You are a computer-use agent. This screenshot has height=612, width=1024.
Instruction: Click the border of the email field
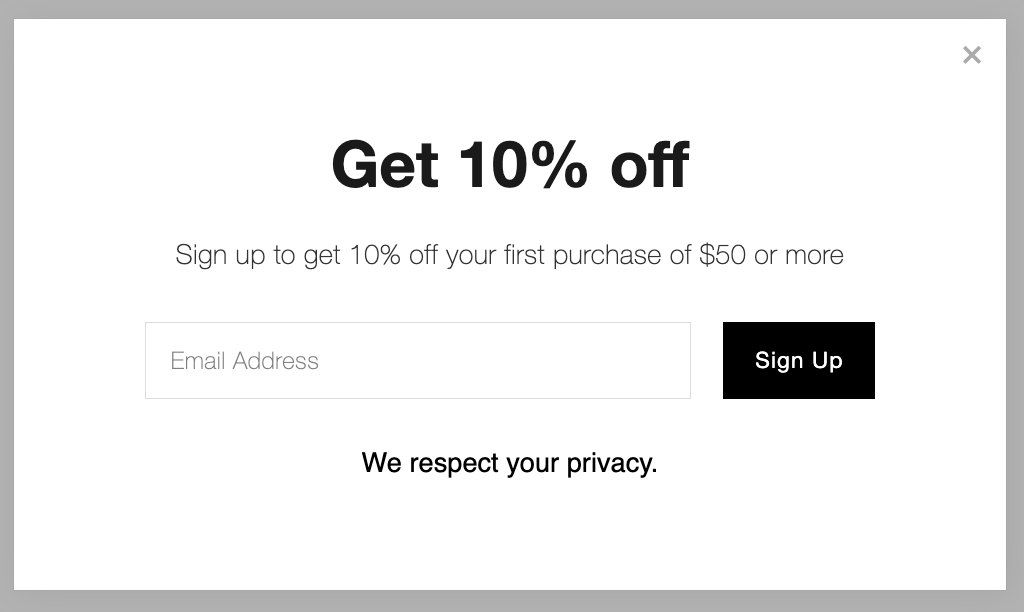418,322
